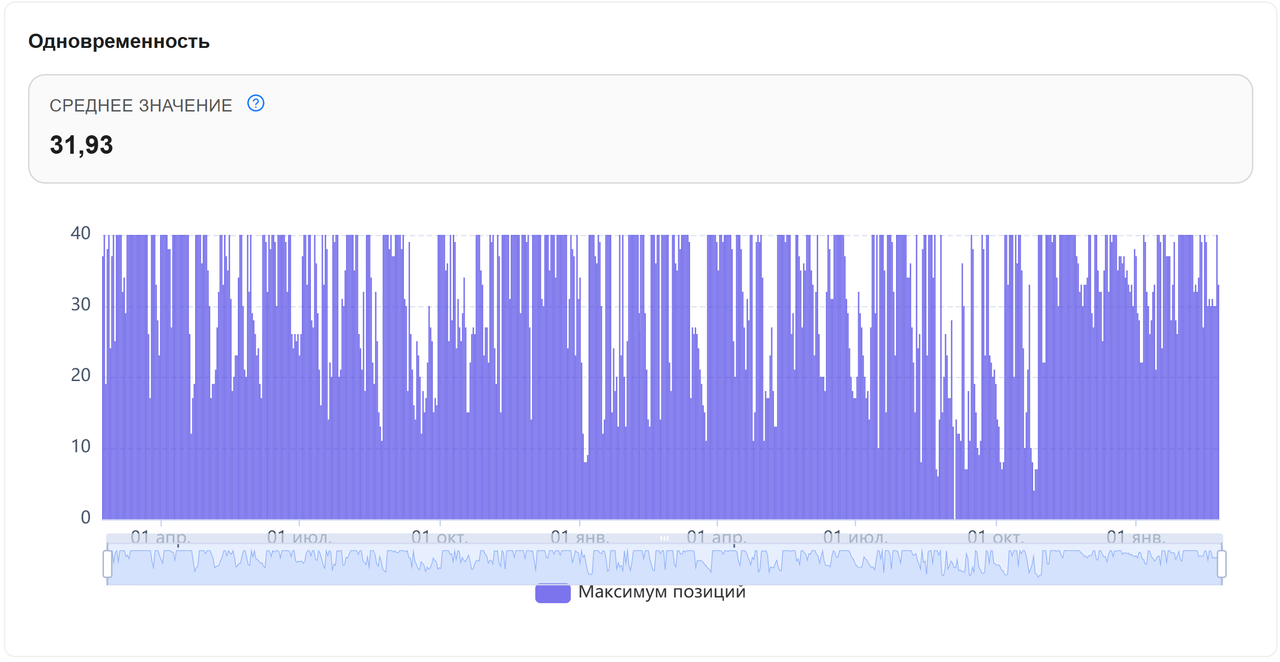Grab the right range slider handle
The height and width of the screenshot is (662, 1280).
[1221, 564]
